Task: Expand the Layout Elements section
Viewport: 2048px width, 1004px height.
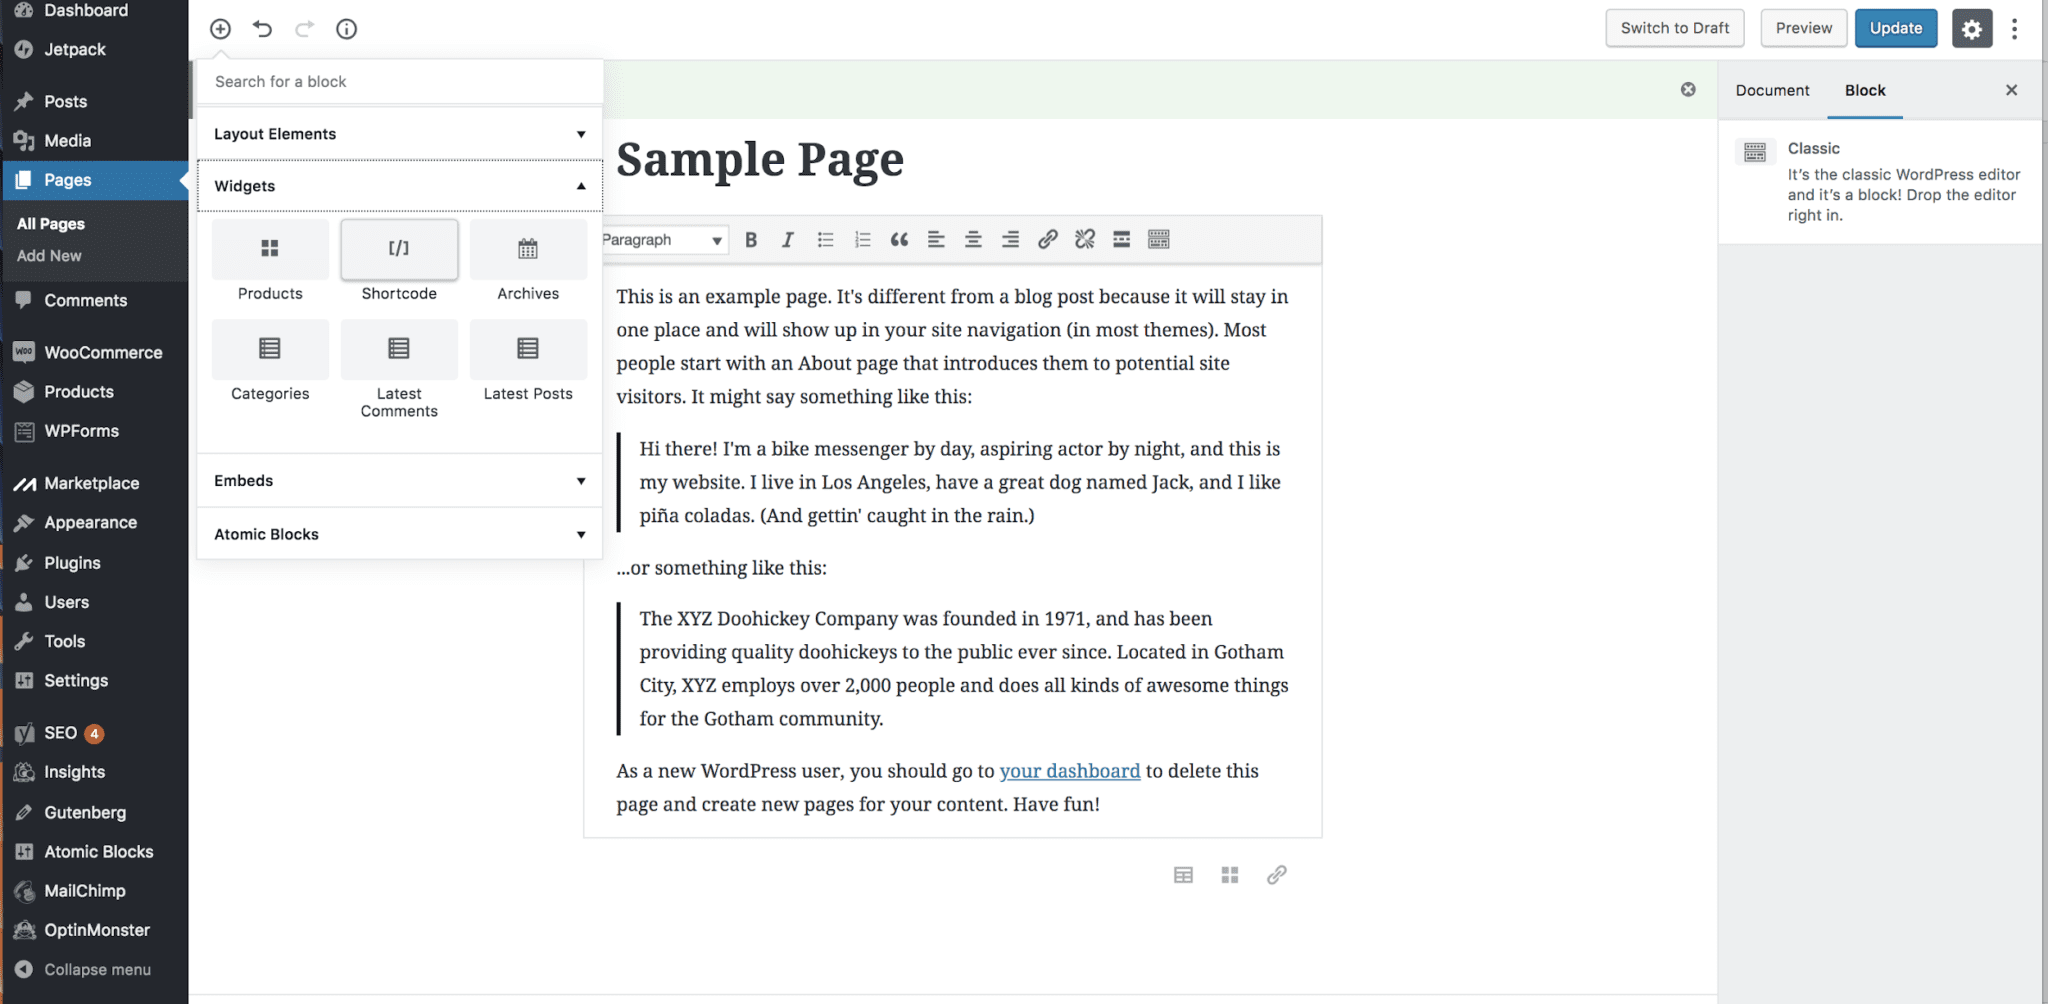Action: 398,133
